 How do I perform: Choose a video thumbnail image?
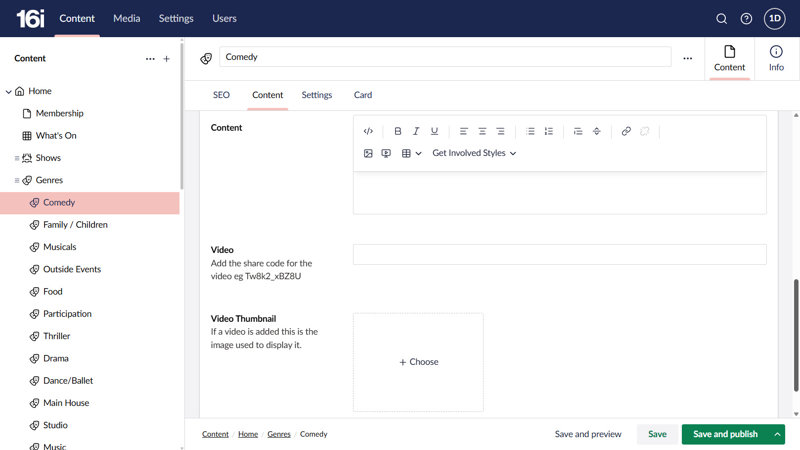click(418, 362)
